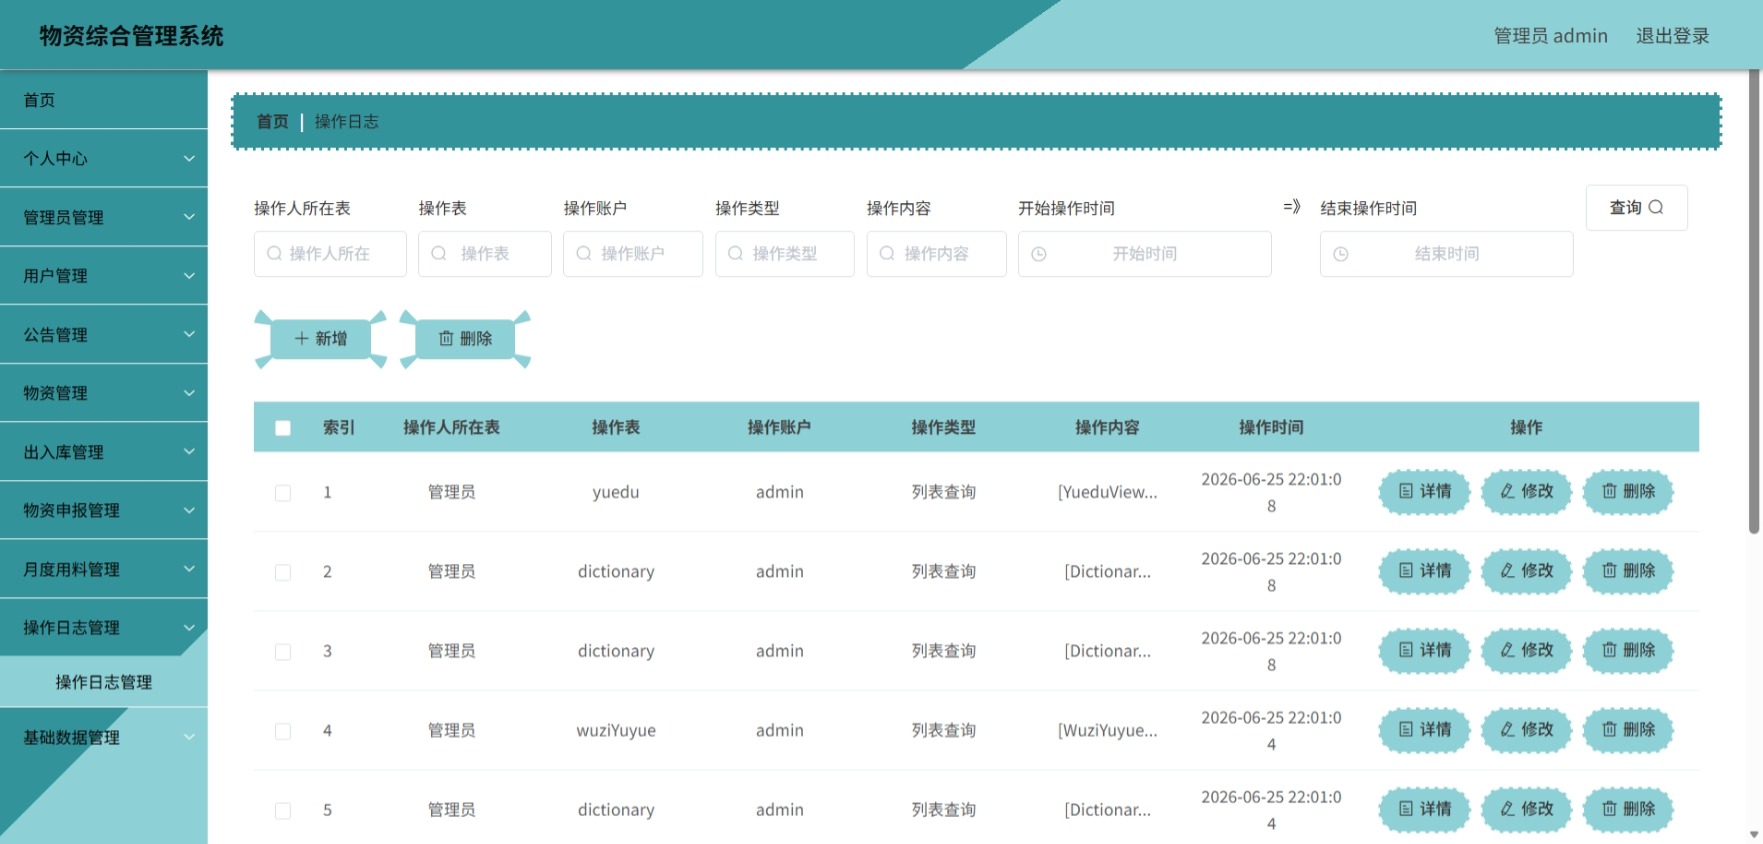1763x844 pixels.
Task: Click the scrollbar down arrow
Action: 1753,834
